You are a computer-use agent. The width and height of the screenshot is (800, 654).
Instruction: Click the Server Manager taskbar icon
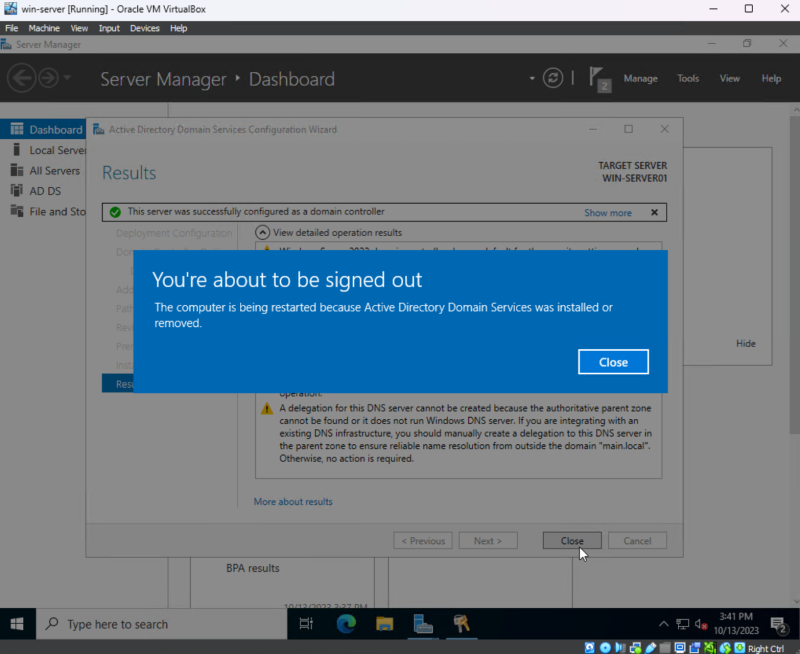(x=423, y=624)
